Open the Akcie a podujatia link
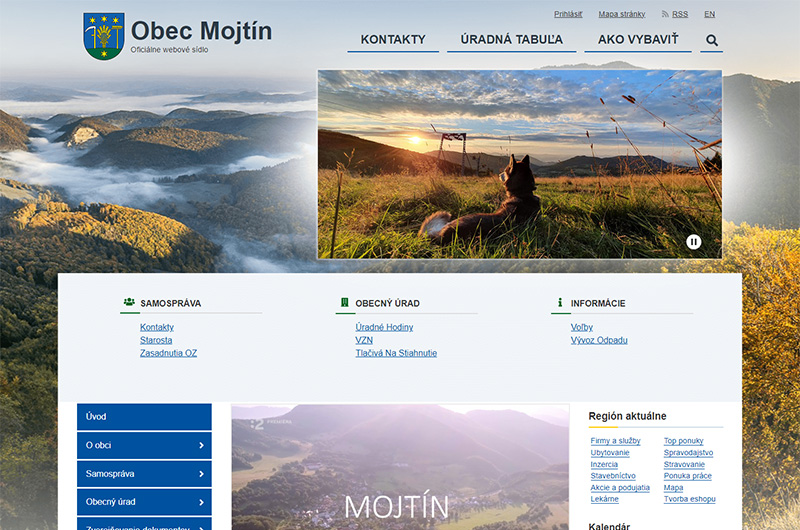The width and height of the screenshot is (800, 530). (x=620, y=488)
